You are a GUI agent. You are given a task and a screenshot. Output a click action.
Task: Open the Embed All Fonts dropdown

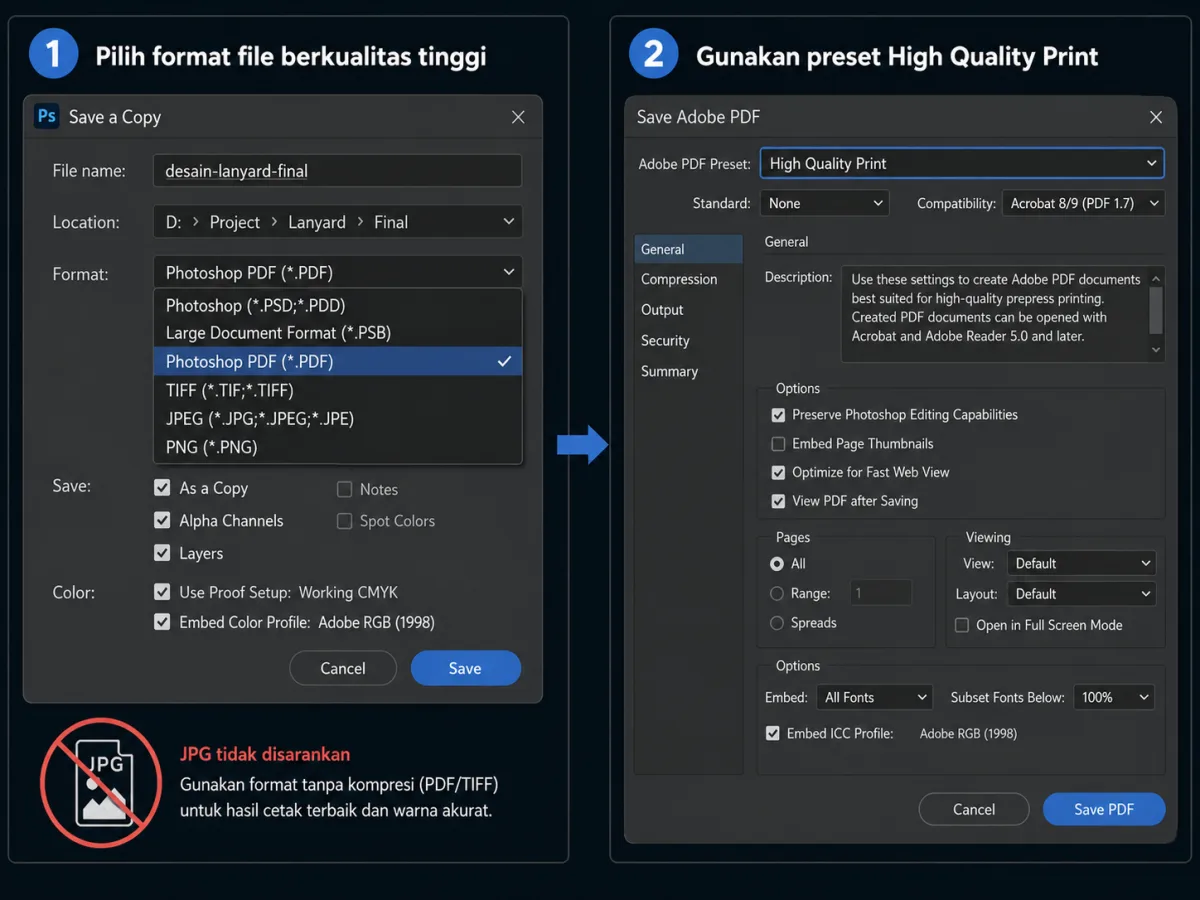(874, 697)
